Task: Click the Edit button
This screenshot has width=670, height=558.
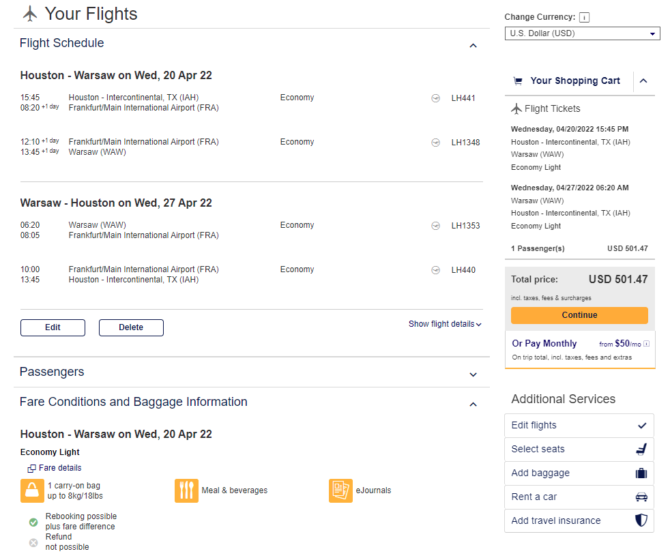Action: (53, 328)
